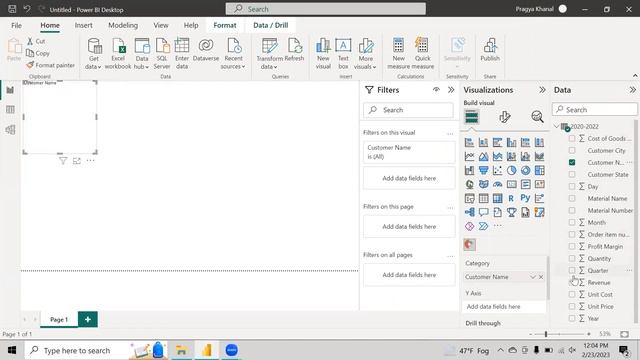
Task: Click the Filters pane search box
Action: 408,110
